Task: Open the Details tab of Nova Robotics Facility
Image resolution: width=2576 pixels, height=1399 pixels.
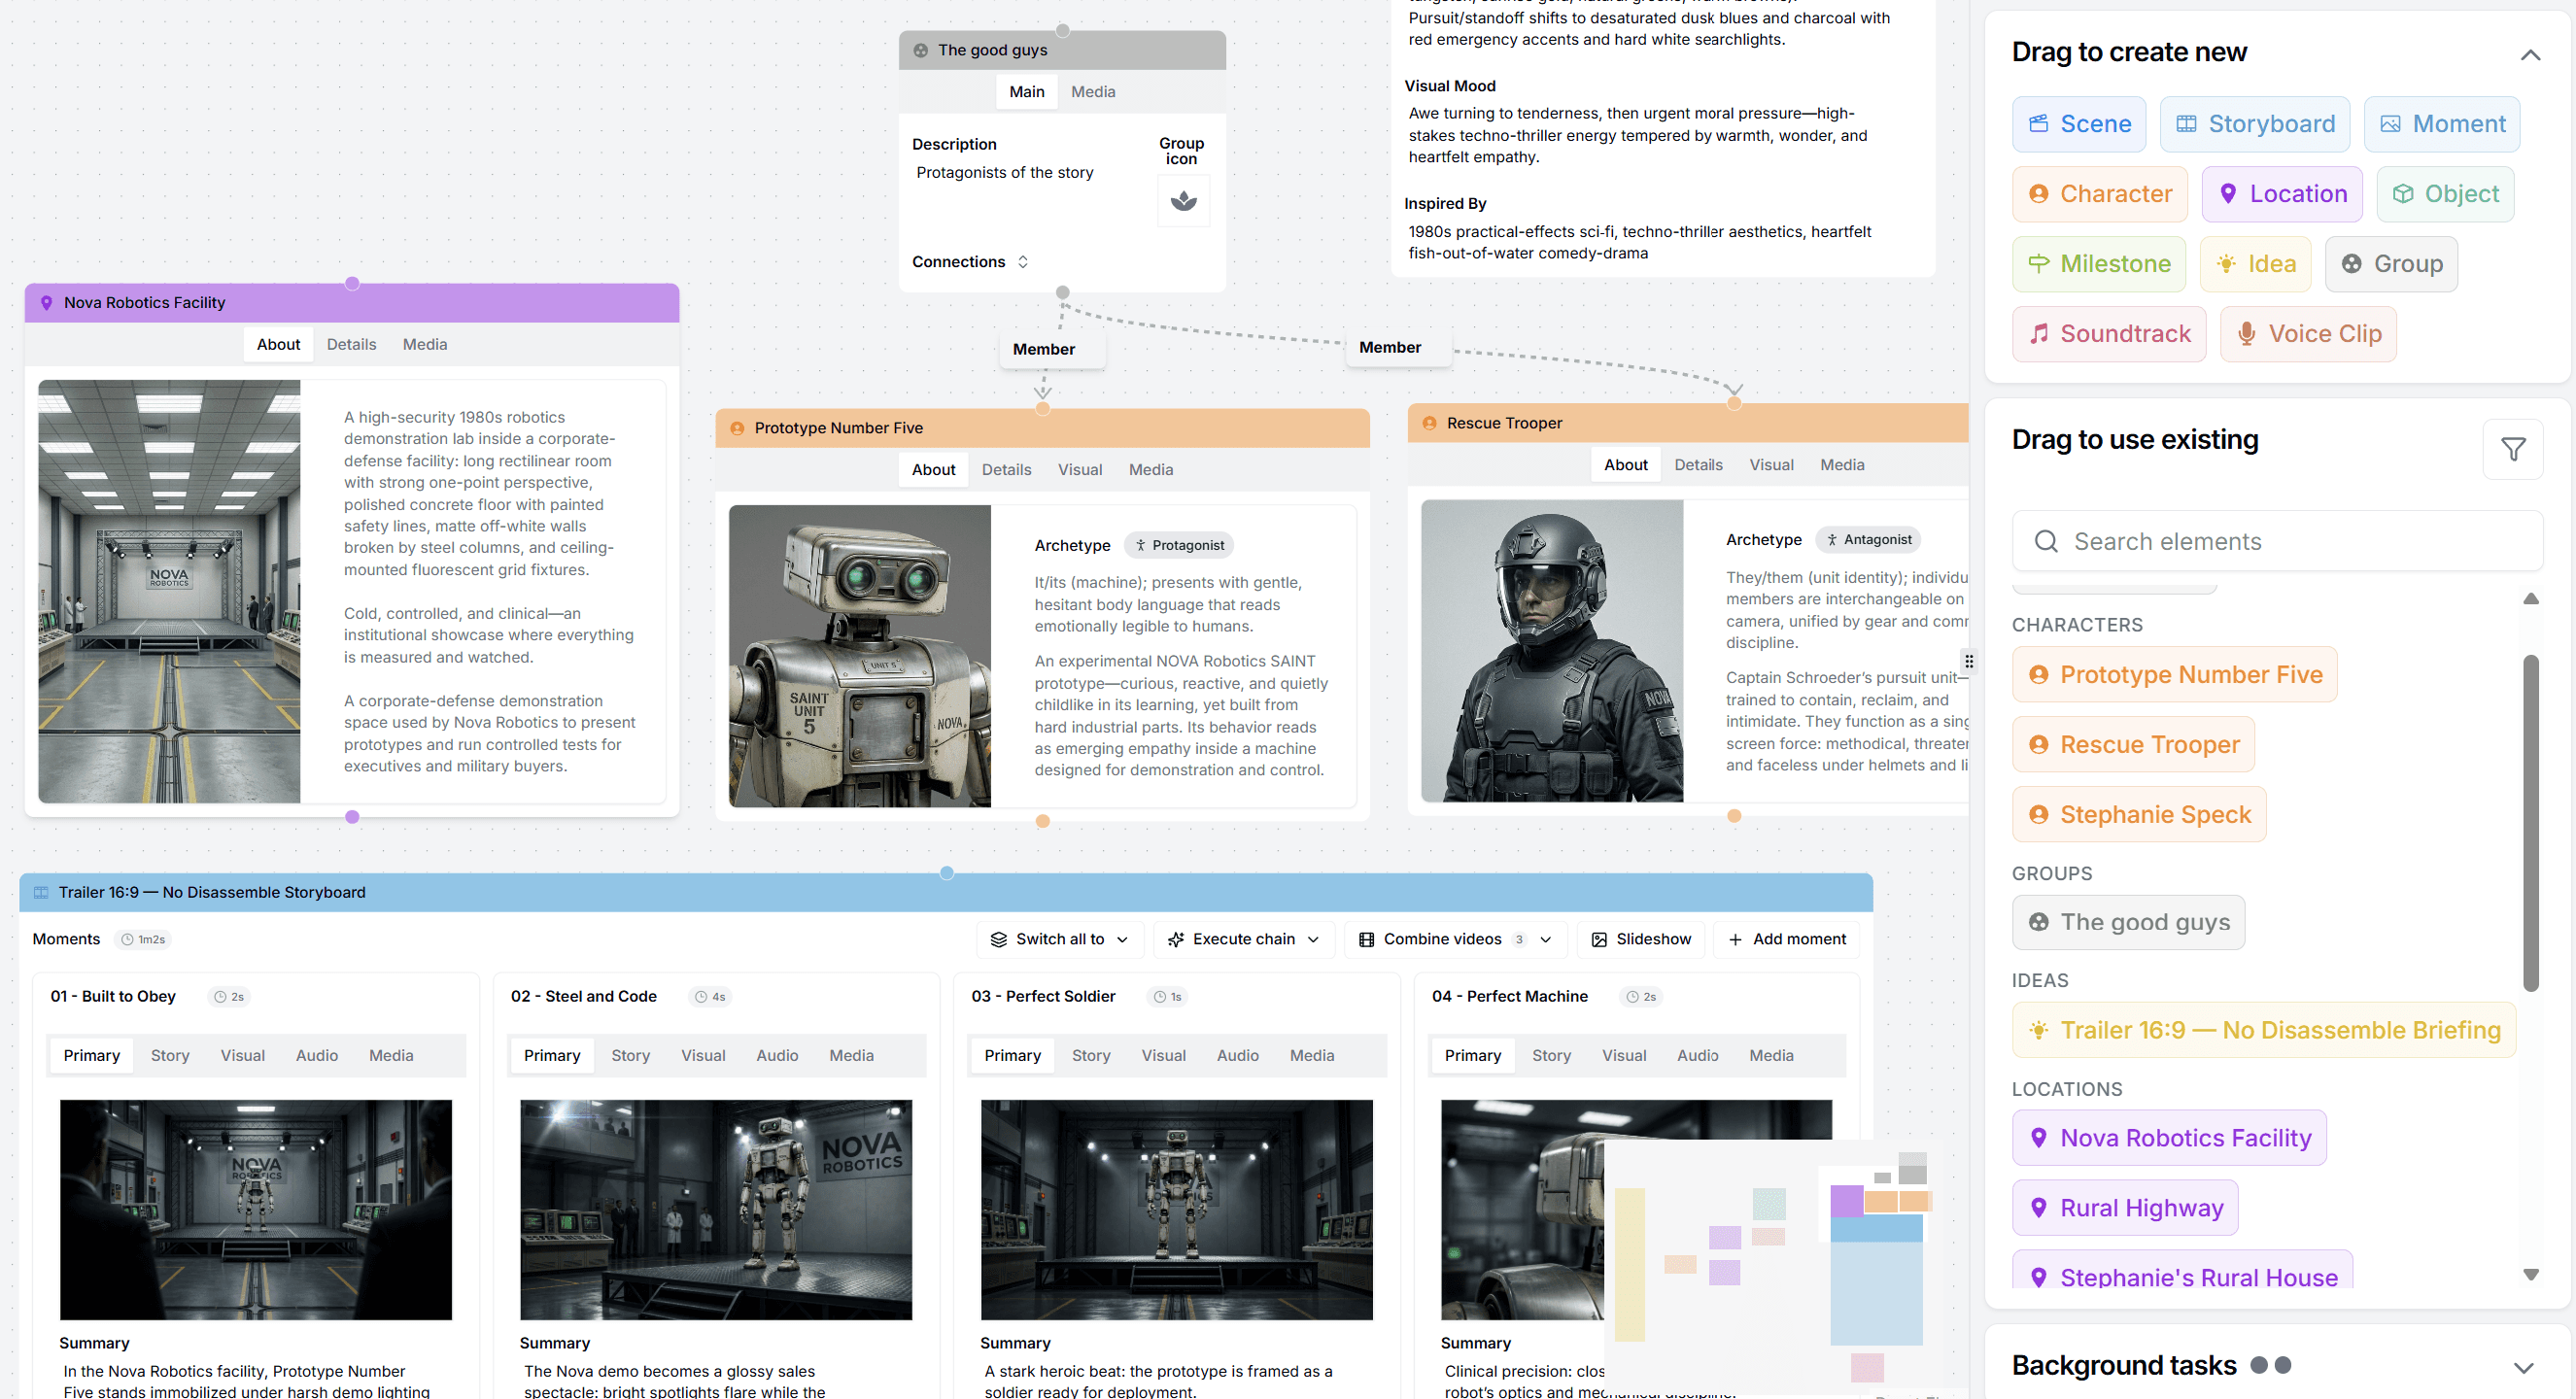Action: [x=351, y=345]
